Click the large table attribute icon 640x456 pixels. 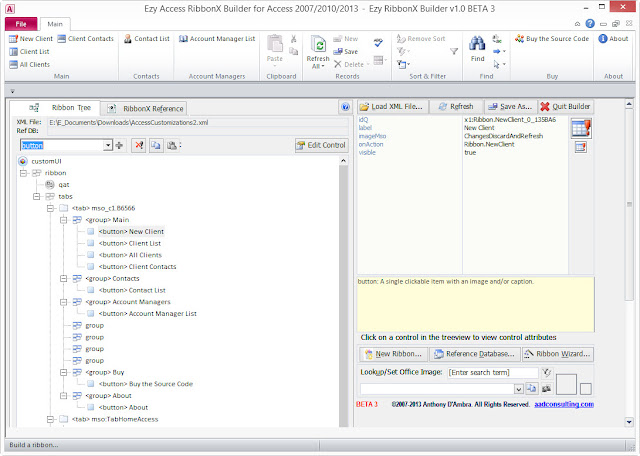pyautogui.click(x=581, y=128)
